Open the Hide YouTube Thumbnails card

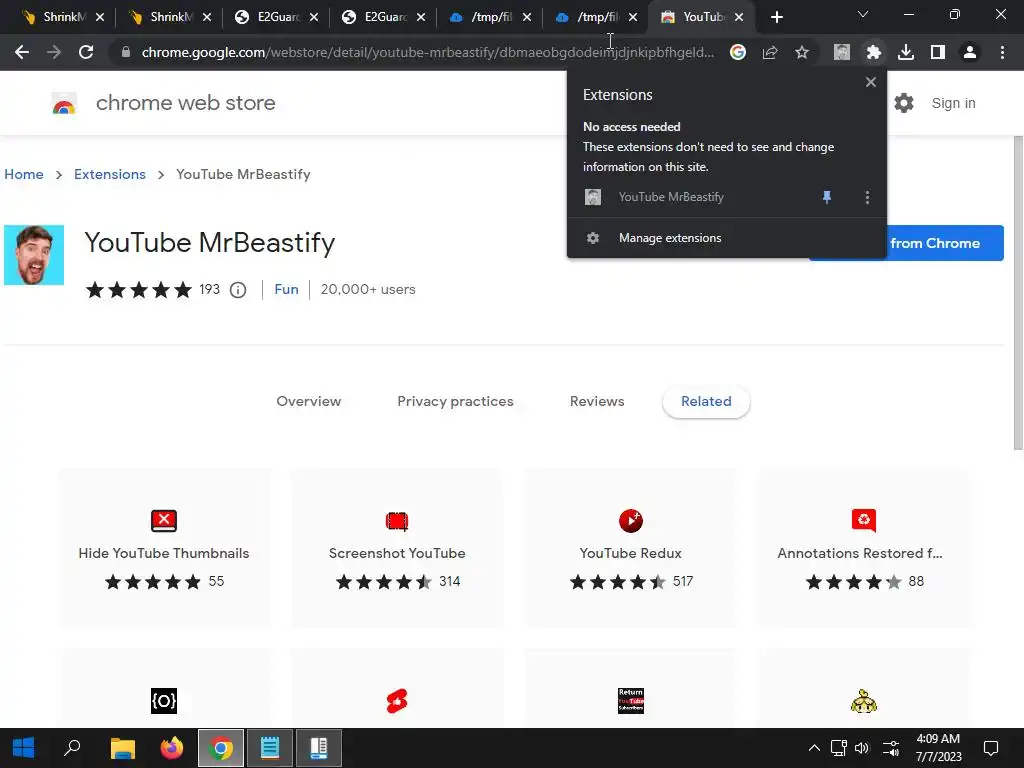coord(164,549)
